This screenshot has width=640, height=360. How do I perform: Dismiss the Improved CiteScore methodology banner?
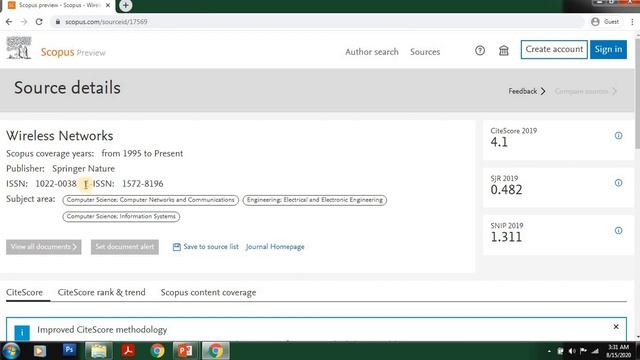pos(616,327)
